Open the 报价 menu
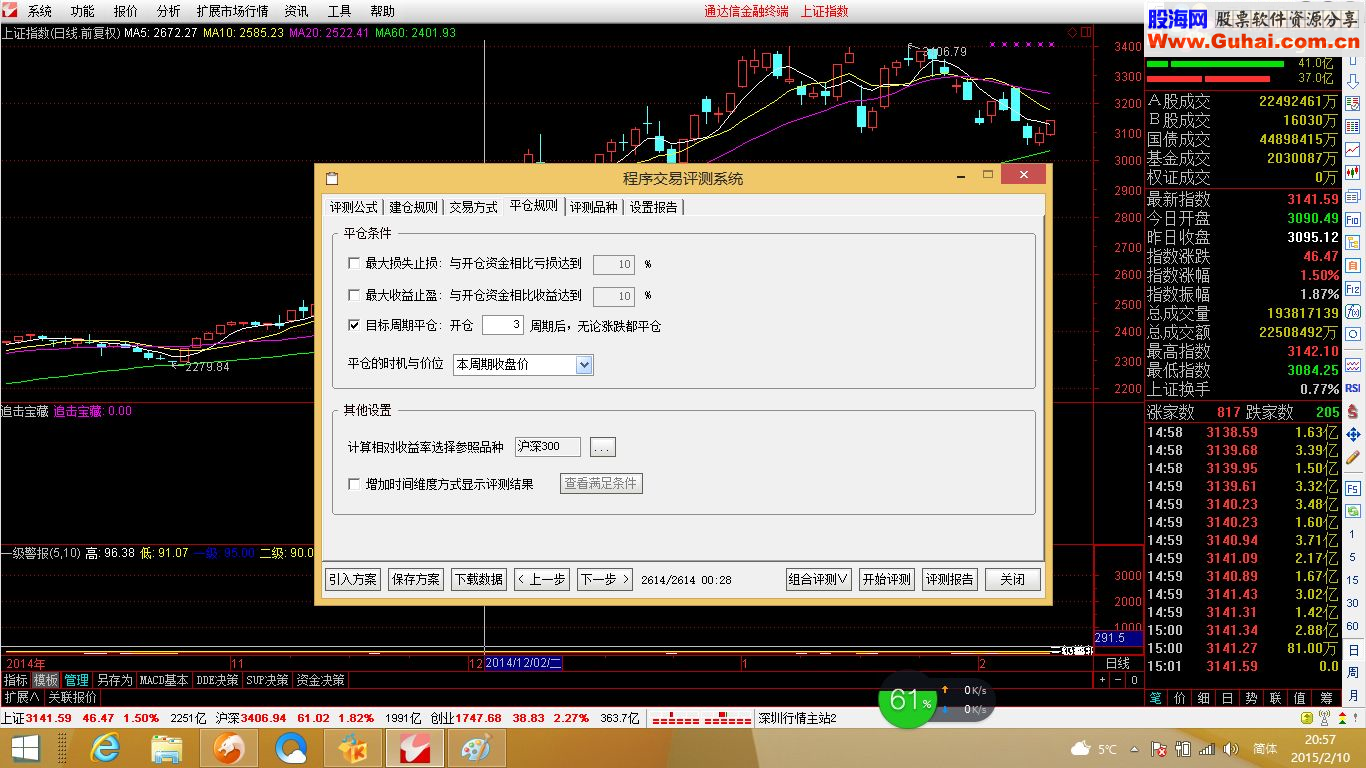 (x=126, y=11)
